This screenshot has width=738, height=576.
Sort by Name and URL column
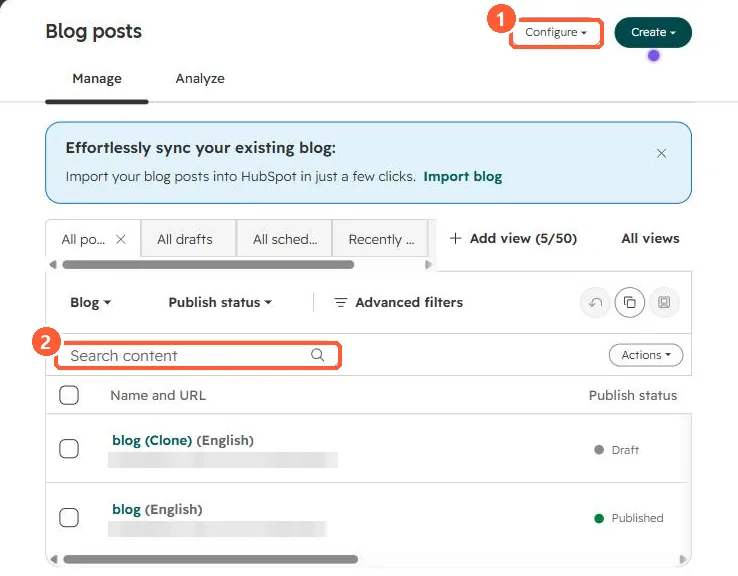158,395
